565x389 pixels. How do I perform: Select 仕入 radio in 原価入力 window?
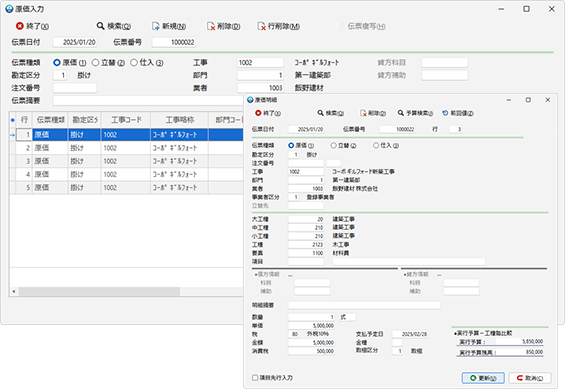pos(134,63)
